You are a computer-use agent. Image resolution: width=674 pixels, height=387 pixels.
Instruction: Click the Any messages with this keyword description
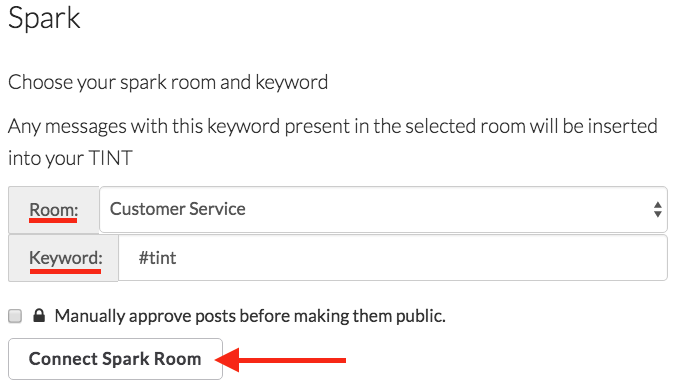pyautogui.click(x=333, y=142)
